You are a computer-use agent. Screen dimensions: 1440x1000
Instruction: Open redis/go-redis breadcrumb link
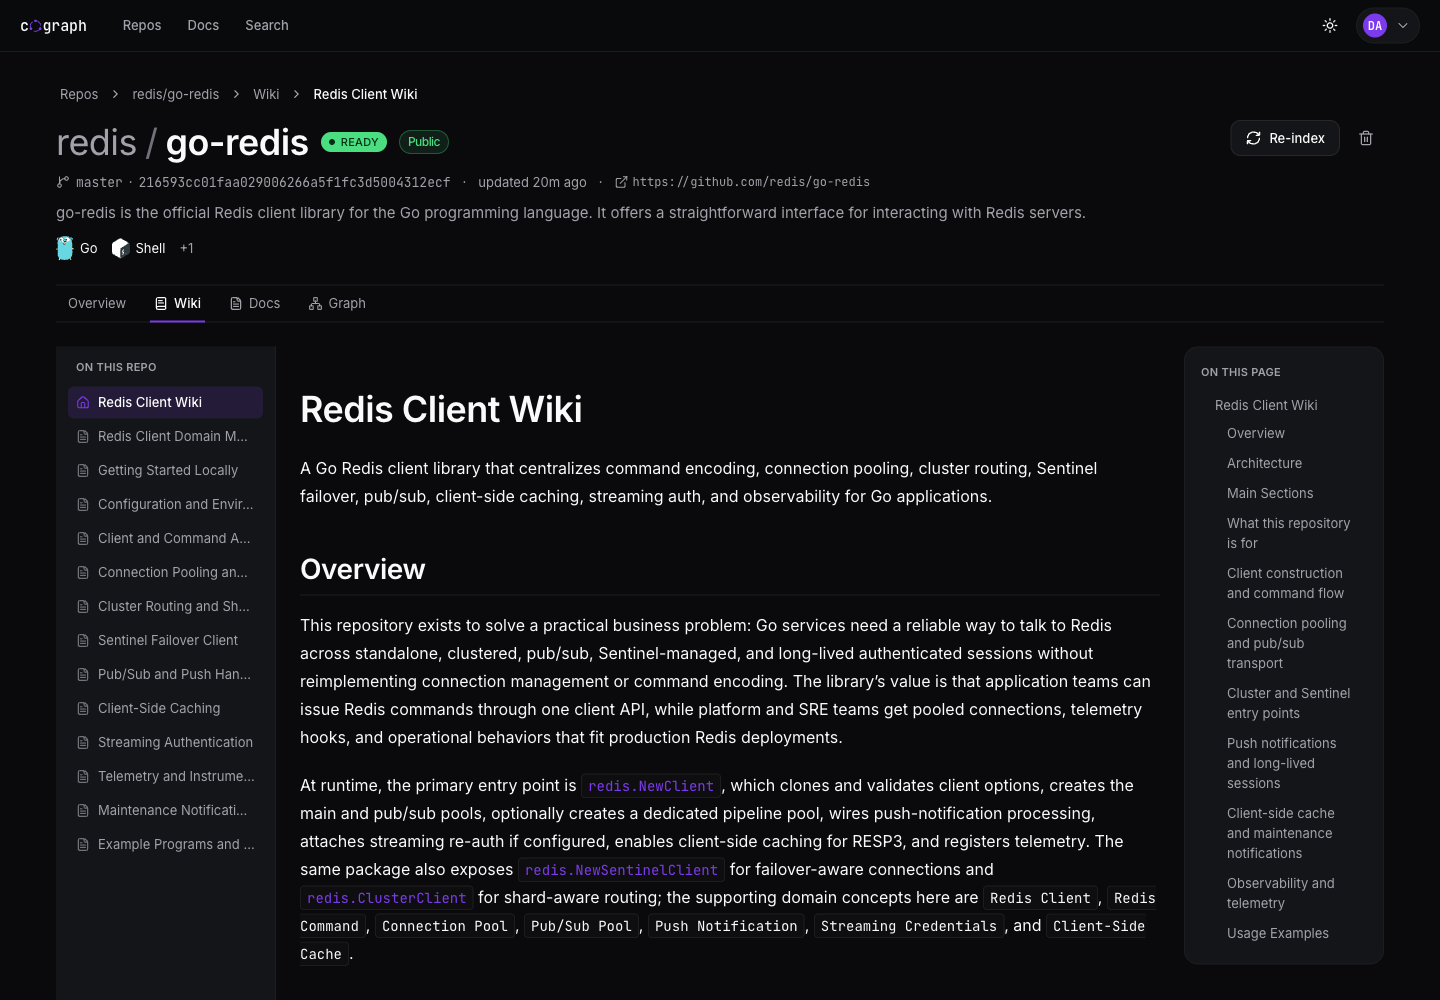(176, 94)
